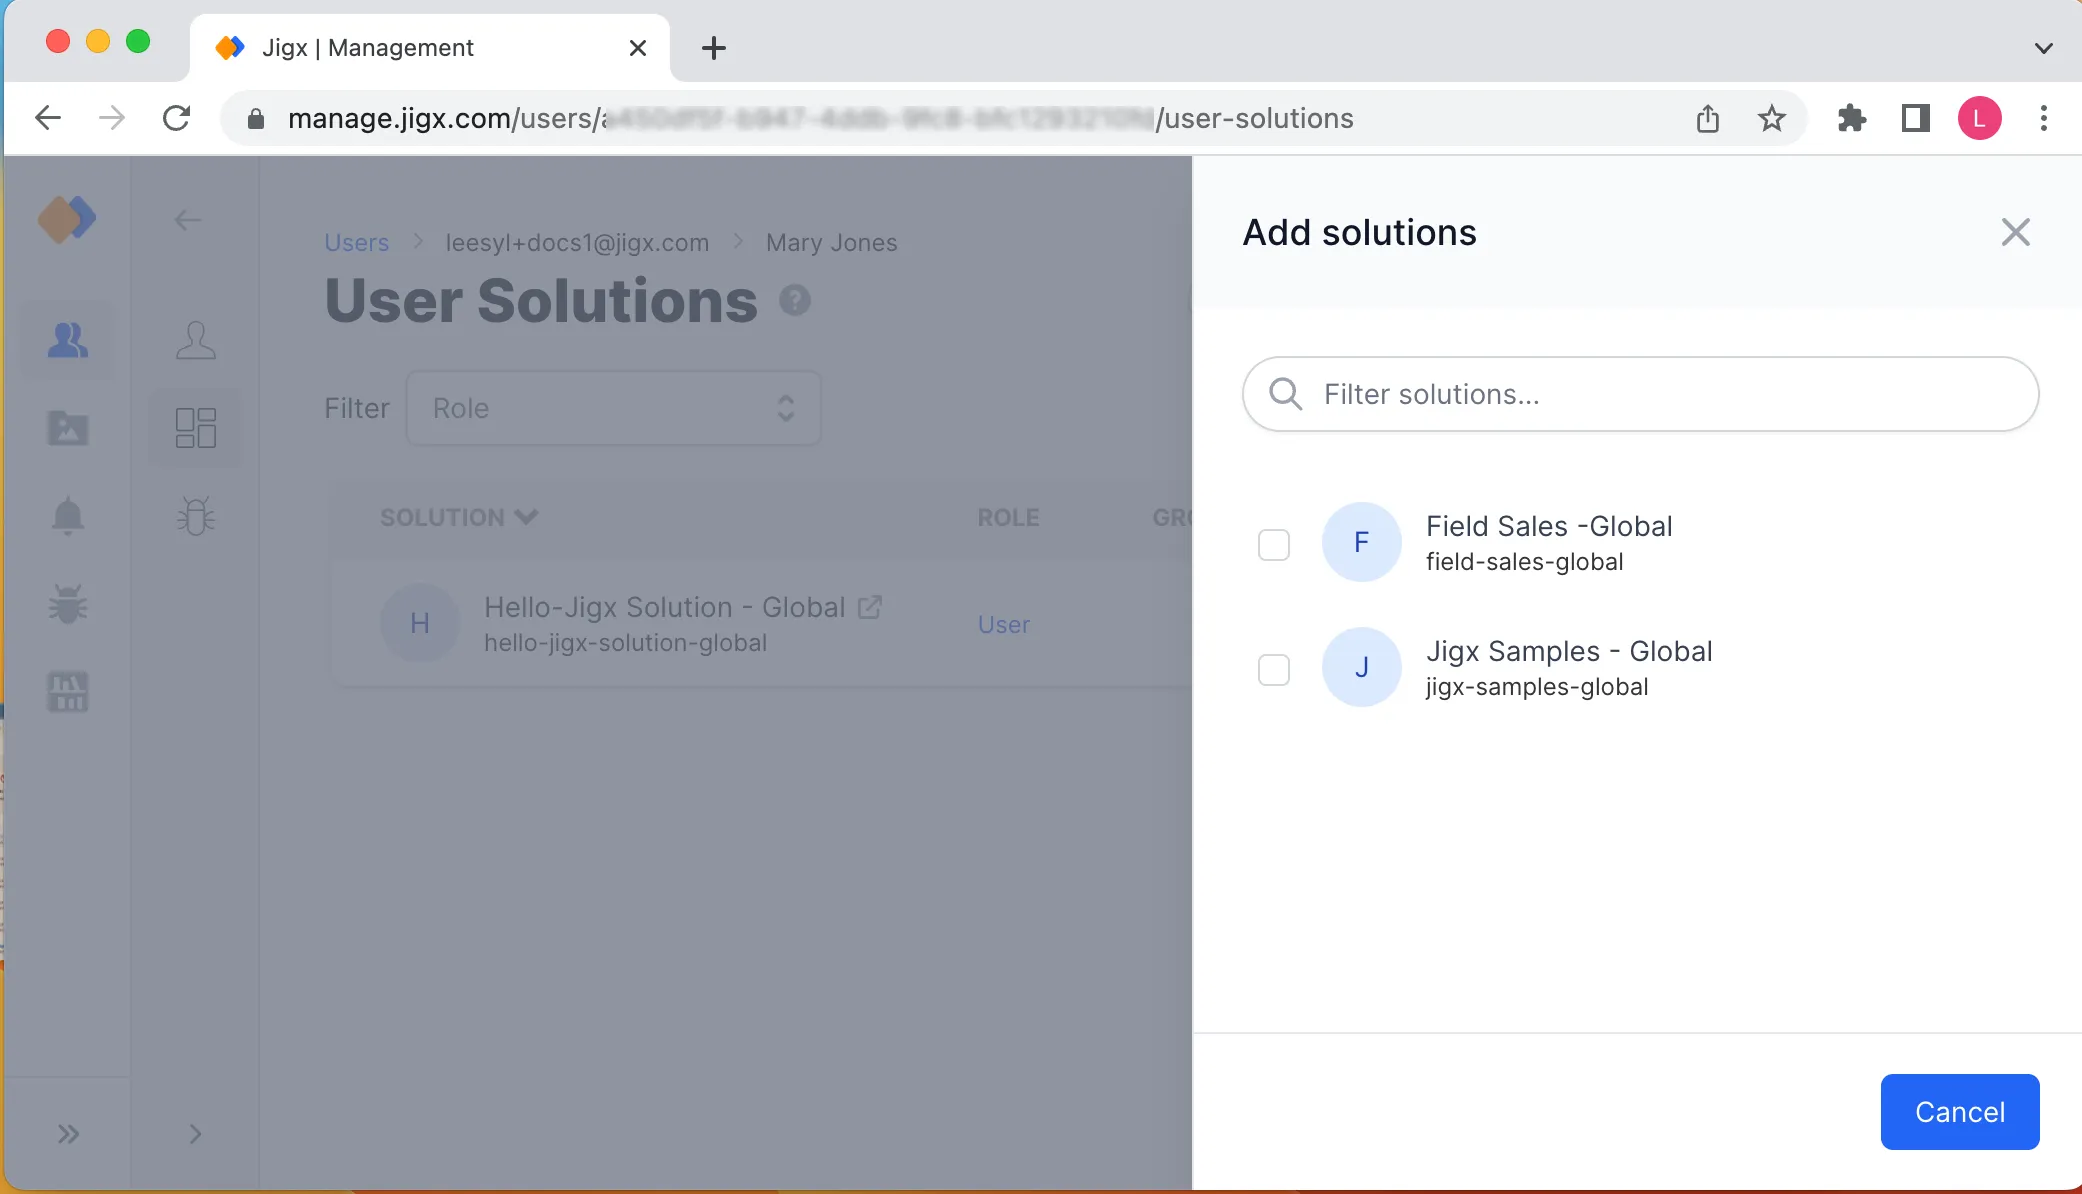Check the Field Sales -Global checkbox
Screen dimensions: 2082x1194
[x=1274, y=545]
